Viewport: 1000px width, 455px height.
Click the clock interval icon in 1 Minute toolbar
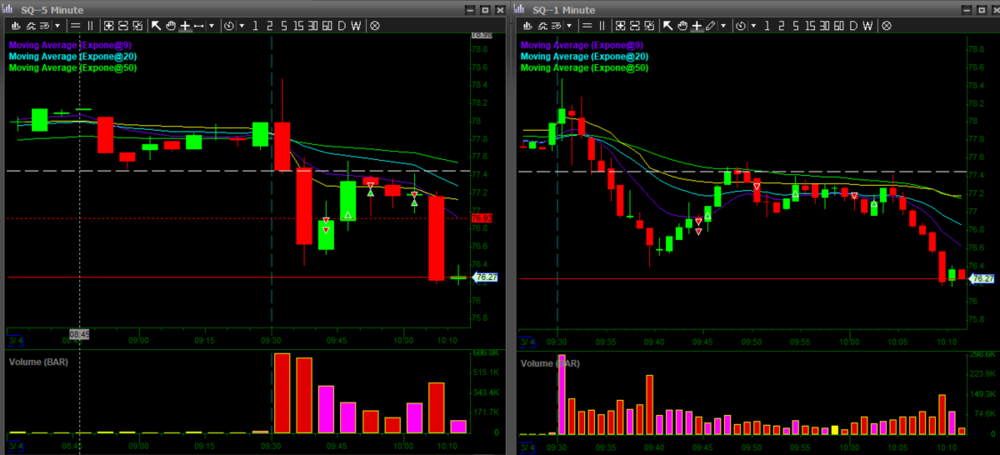743,25
